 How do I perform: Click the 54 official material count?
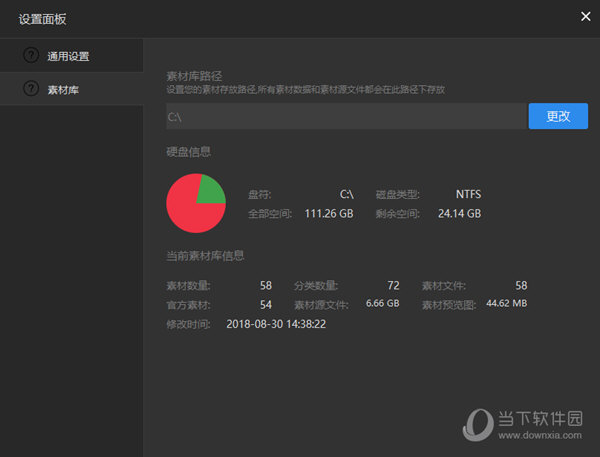coord(266,305)
